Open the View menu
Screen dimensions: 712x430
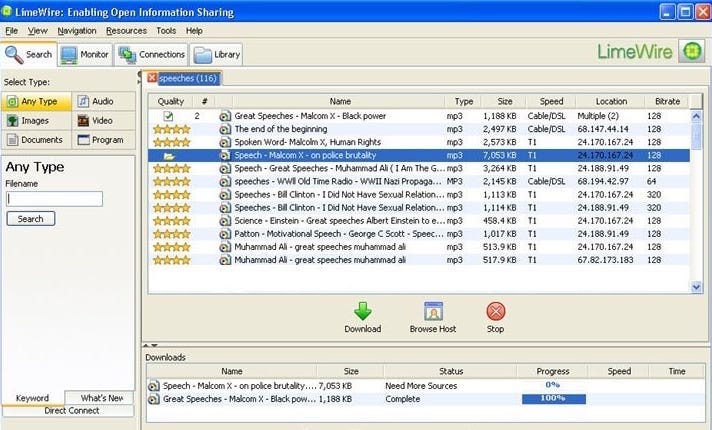click(x=38, y=31)
